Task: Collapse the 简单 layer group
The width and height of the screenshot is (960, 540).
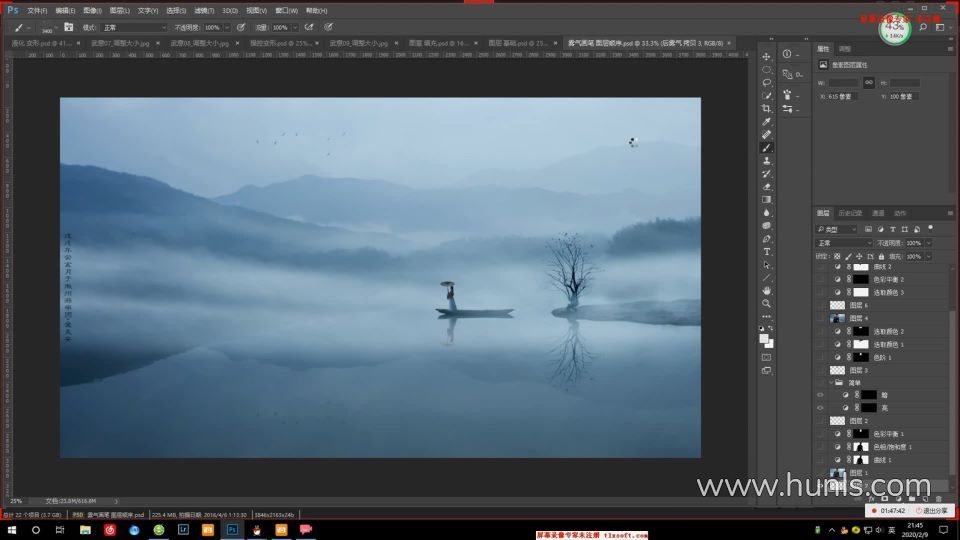Action: tap(831, 383)
